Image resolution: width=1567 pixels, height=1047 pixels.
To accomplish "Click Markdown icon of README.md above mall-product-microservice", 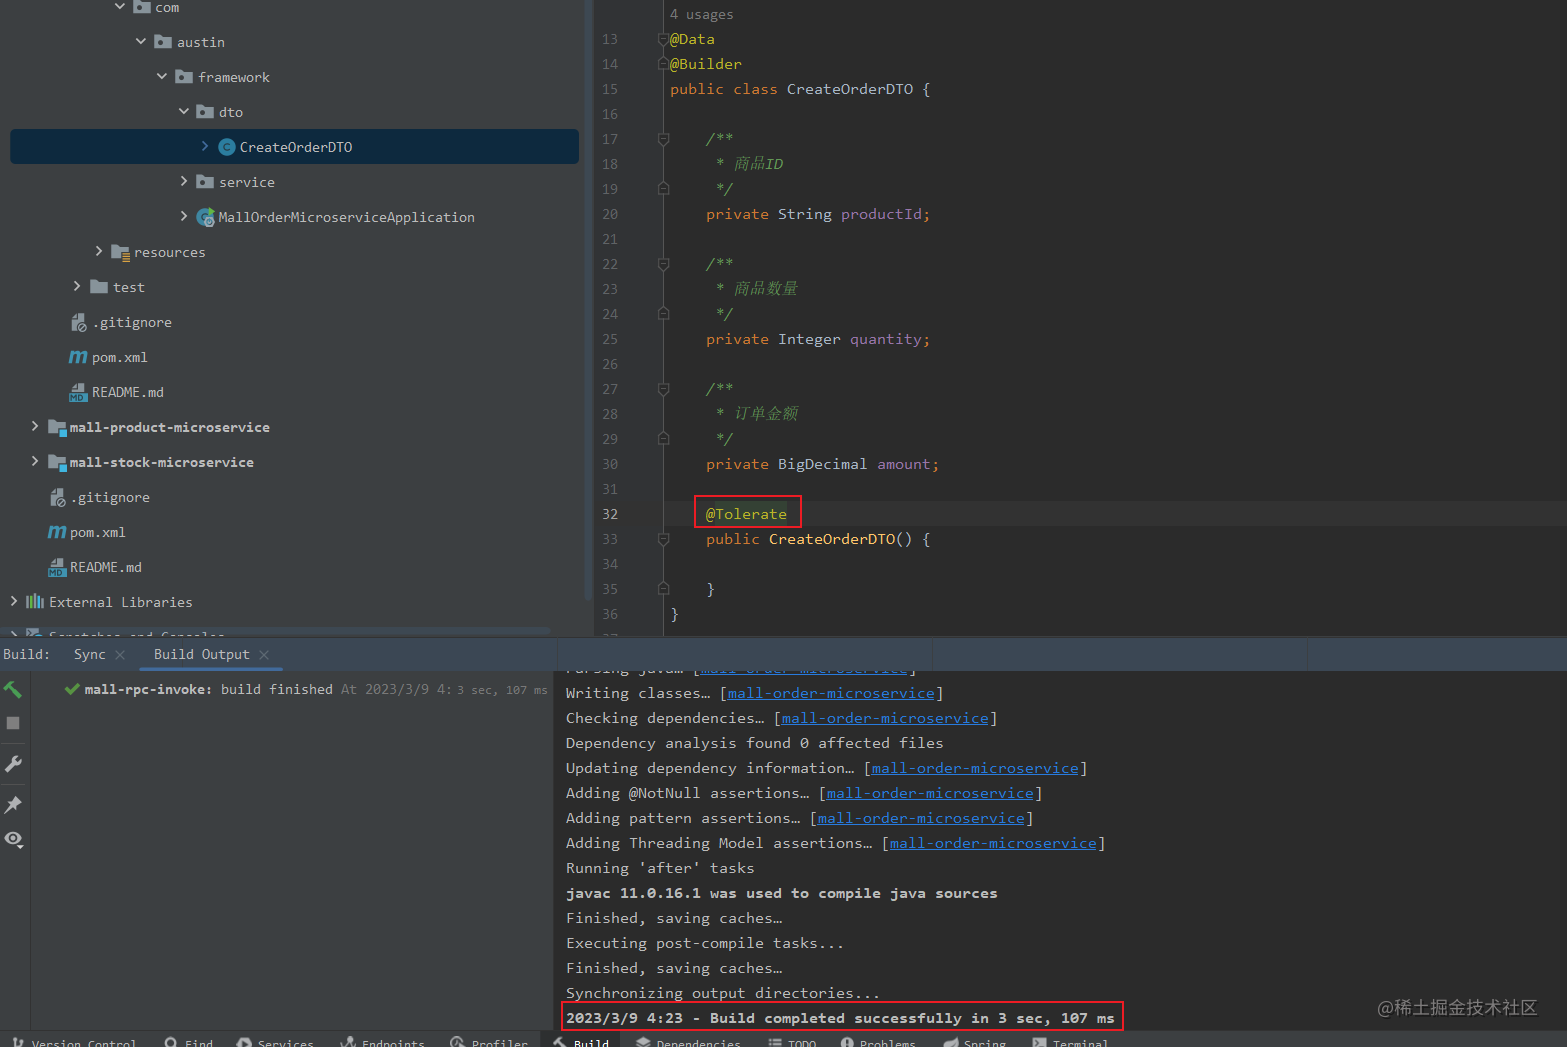I will tap(78, 392).
